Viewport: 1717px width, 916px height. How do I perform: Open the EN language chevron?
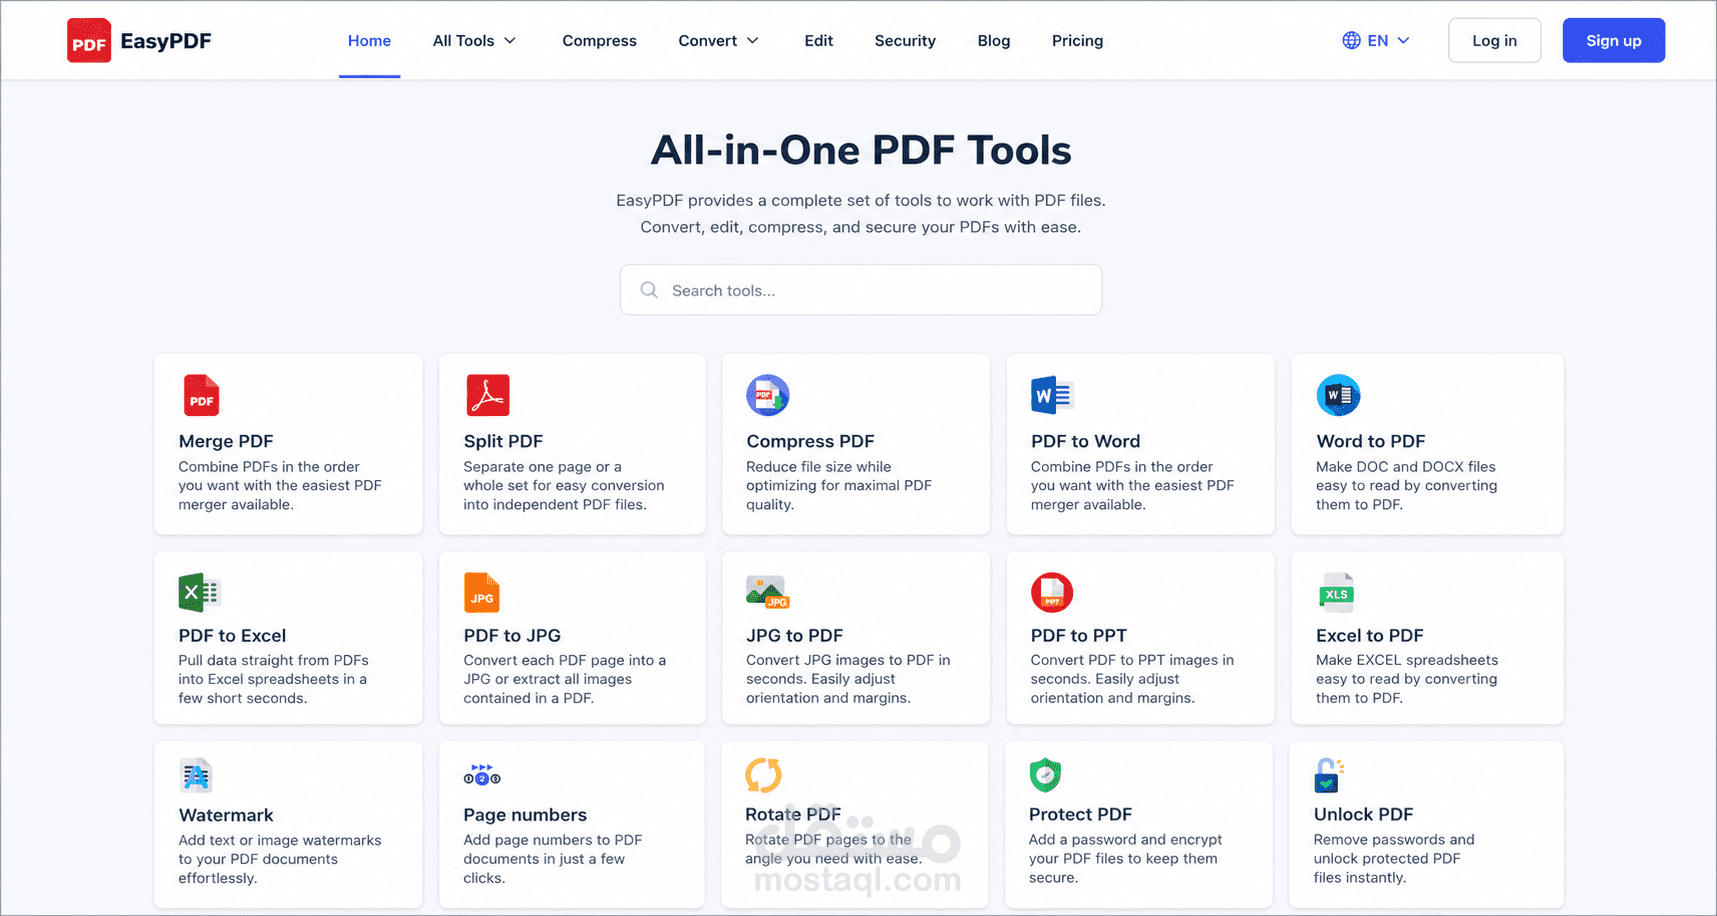point(1403,41)
